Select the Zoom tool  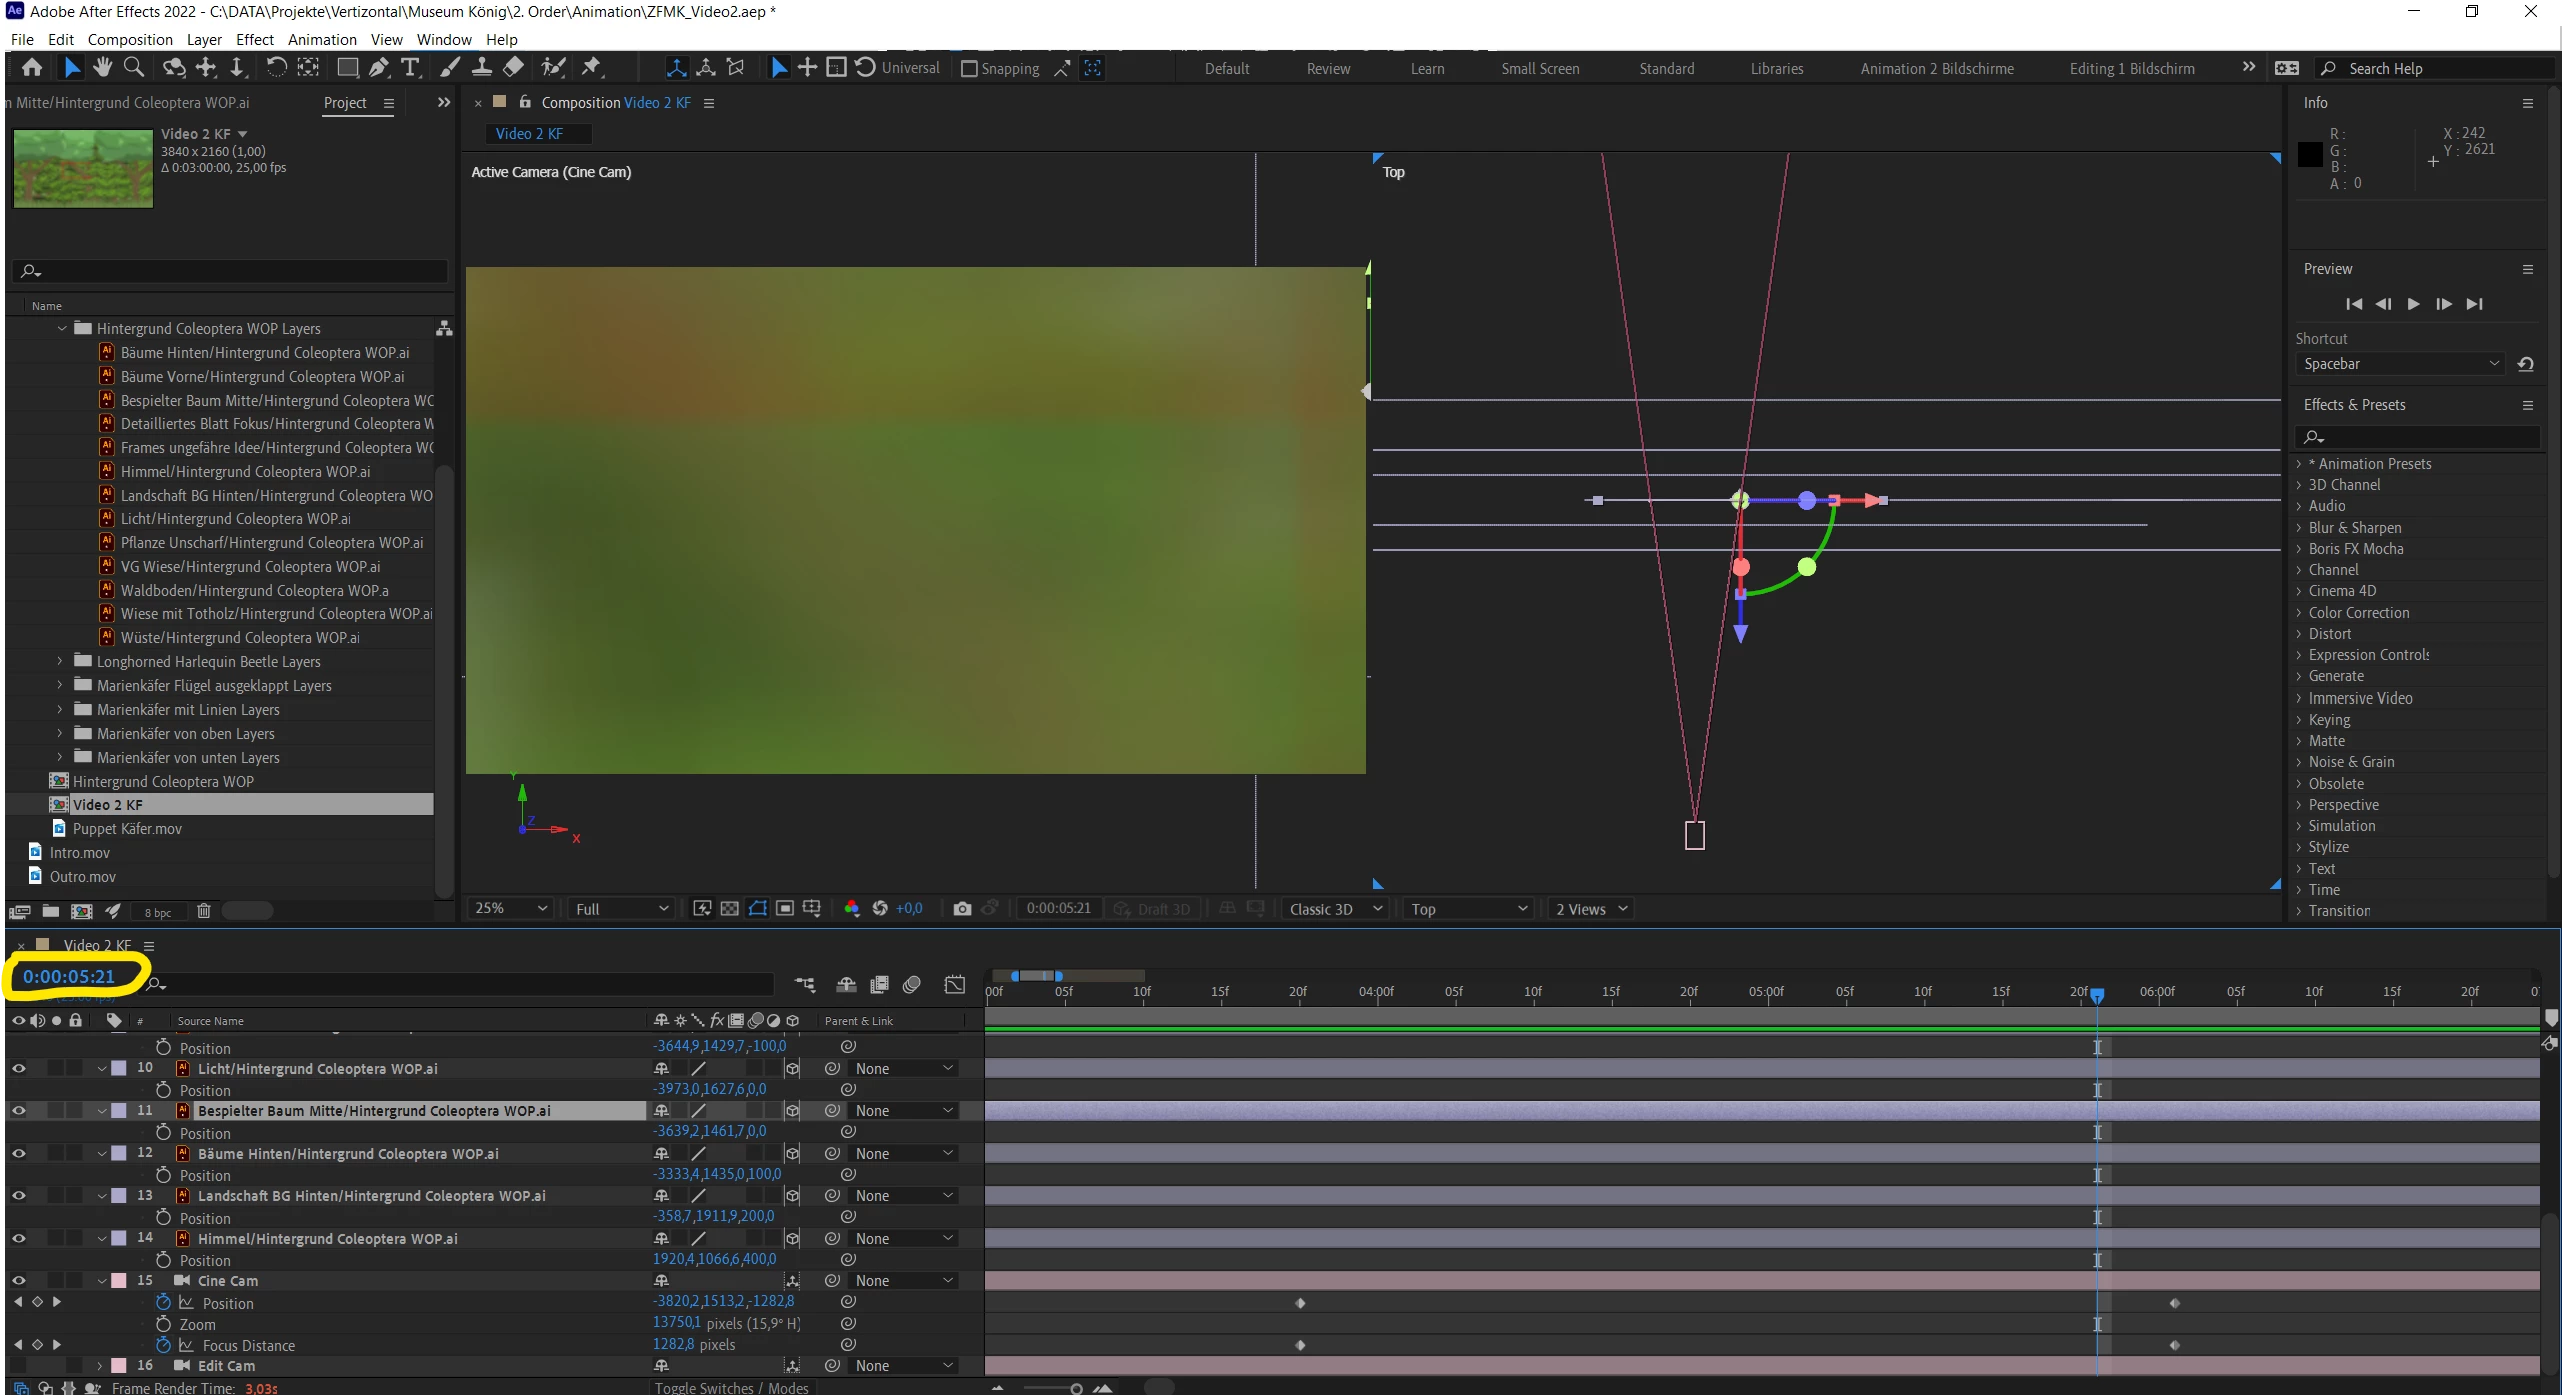coord(133,67)
